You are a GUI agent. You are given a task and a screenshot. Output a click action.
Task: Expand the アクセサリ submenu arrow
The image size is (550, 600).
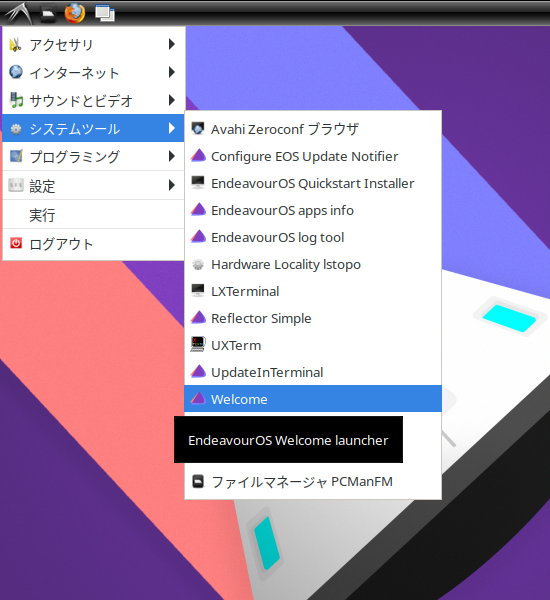(172, 44)
